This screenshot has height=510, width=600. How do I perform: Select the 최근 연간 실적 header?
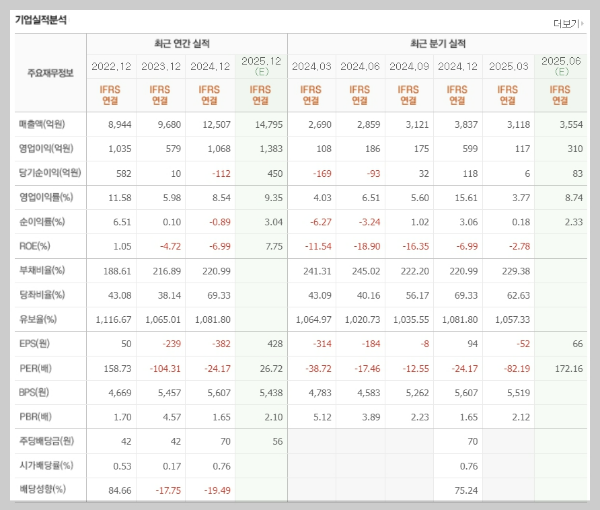pyautogui.click(x=182, y=43)
